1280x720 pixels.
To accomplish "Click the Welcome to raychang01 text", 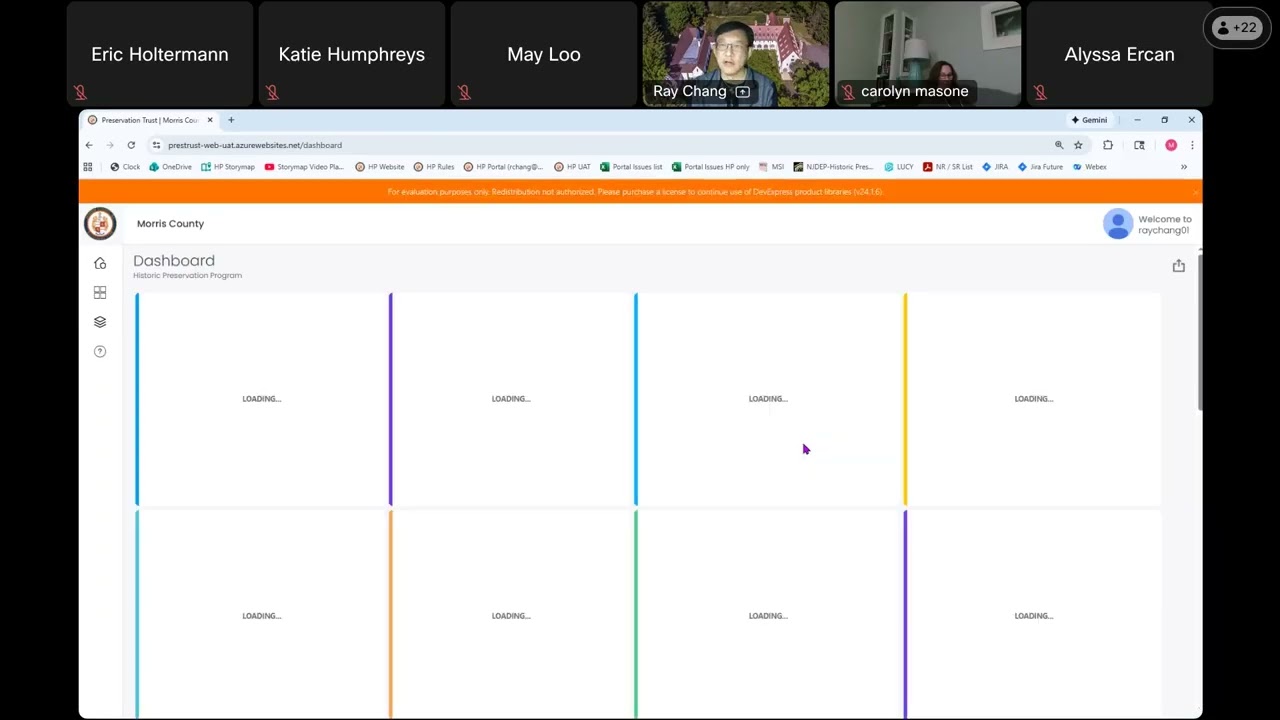I will click(1165, 225).
